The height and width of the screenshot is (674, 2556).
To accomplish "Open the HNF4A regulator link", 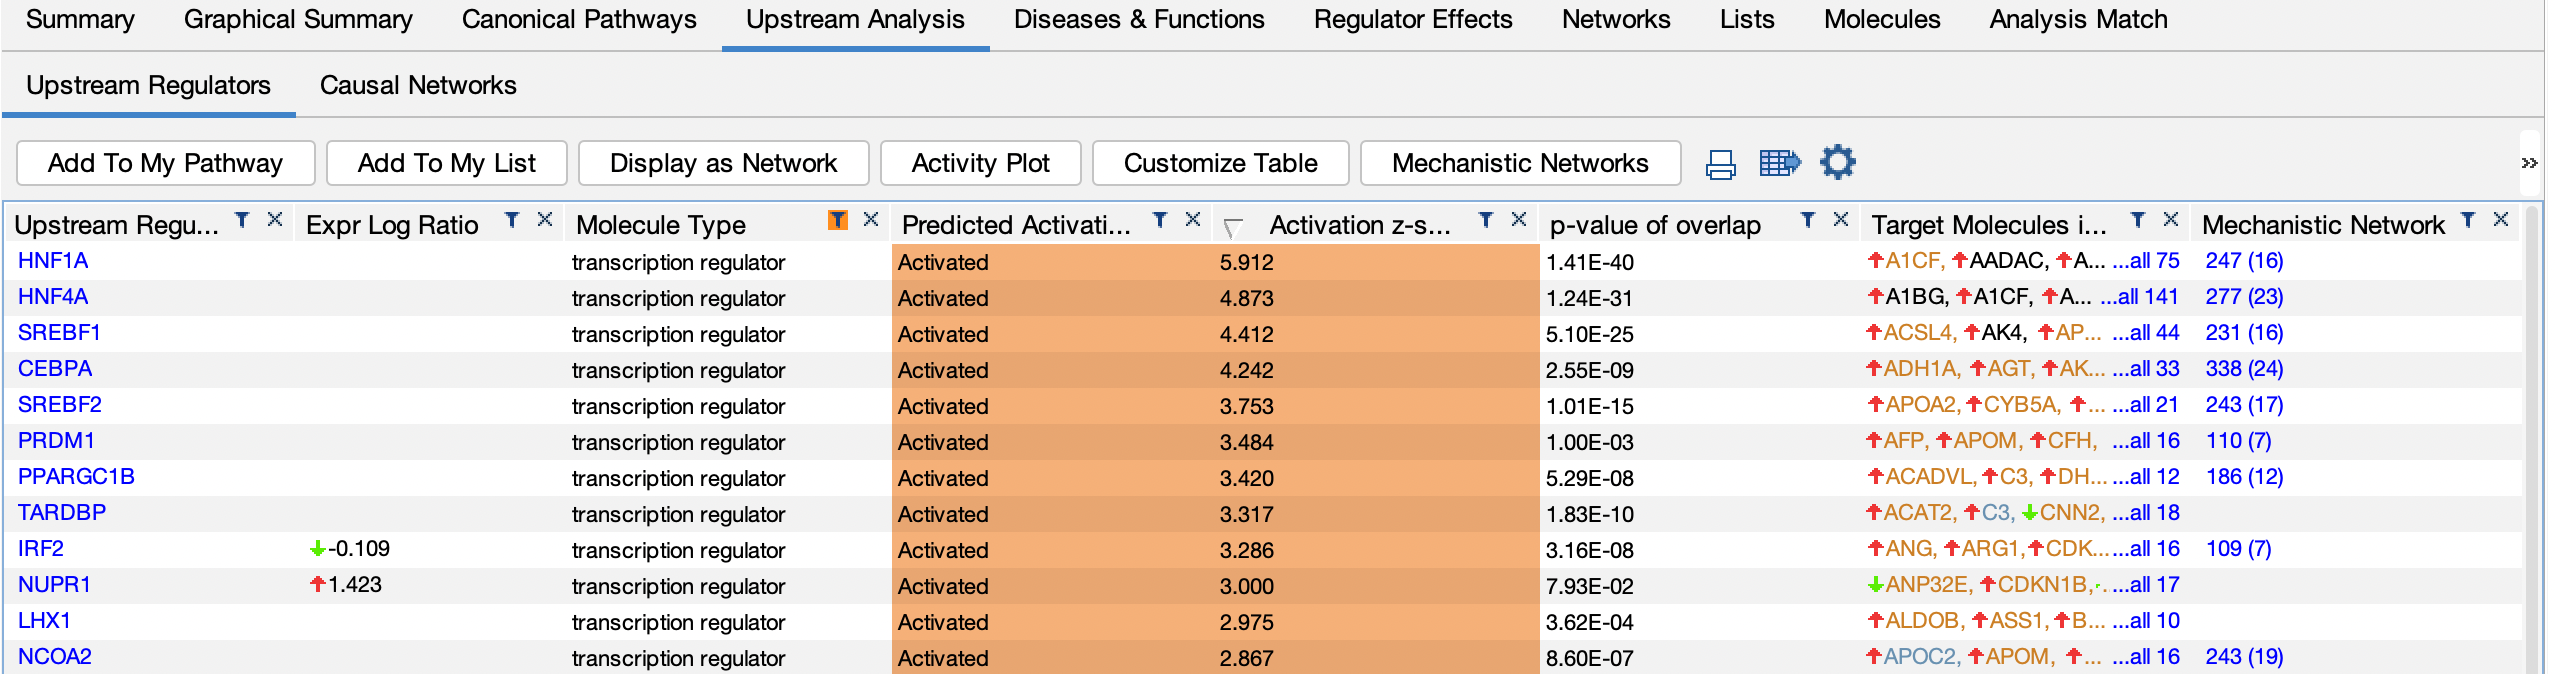I will (x=53, y=297).
